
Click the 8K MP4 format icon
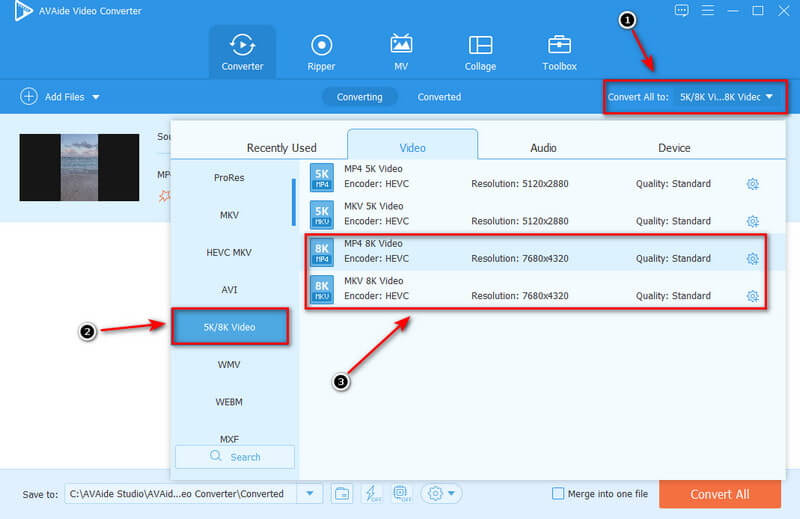pyautogui.click(x=322, y=252)
